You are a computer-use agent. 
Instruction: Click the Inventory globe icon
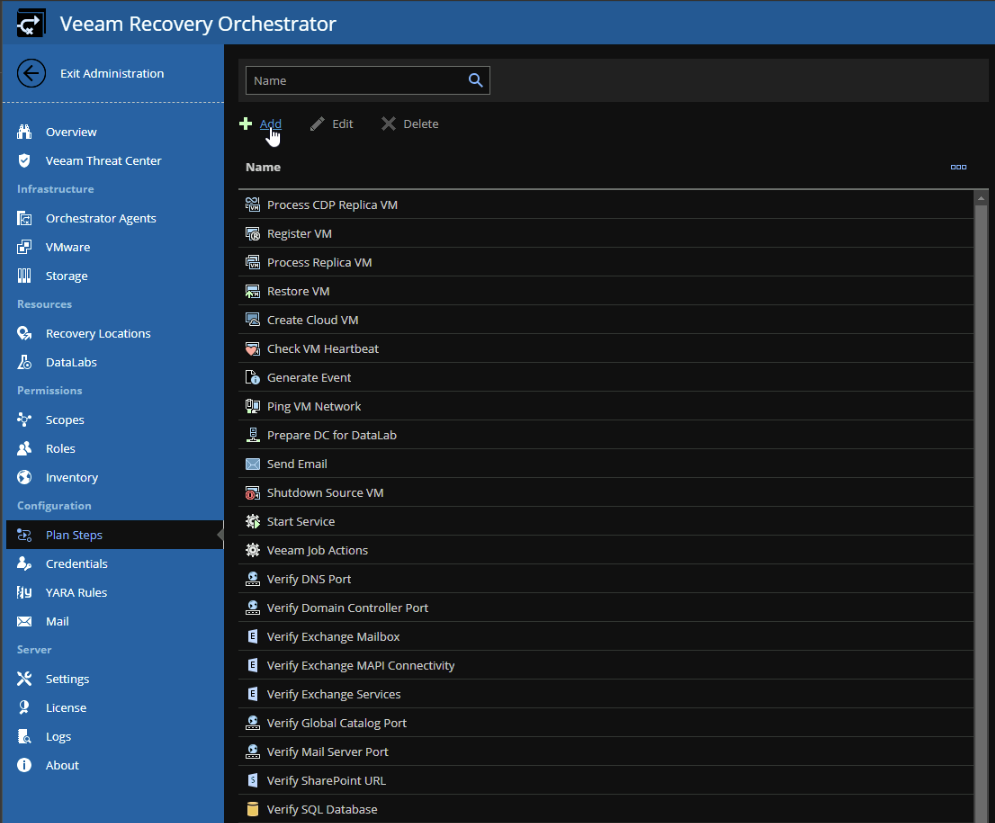pyautogui.click(x=24, y=477)
